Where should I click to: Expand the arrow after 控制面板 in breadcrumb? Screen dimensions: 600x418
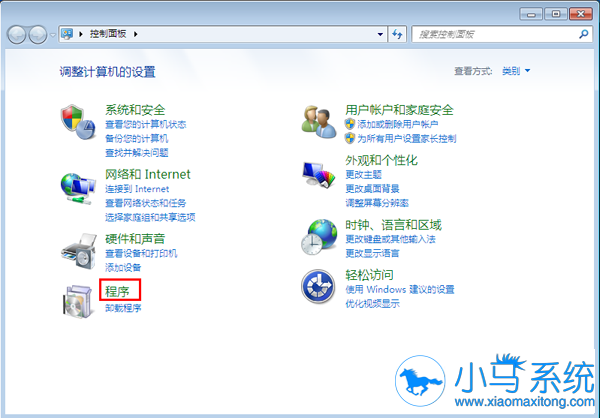click(135, 34)
